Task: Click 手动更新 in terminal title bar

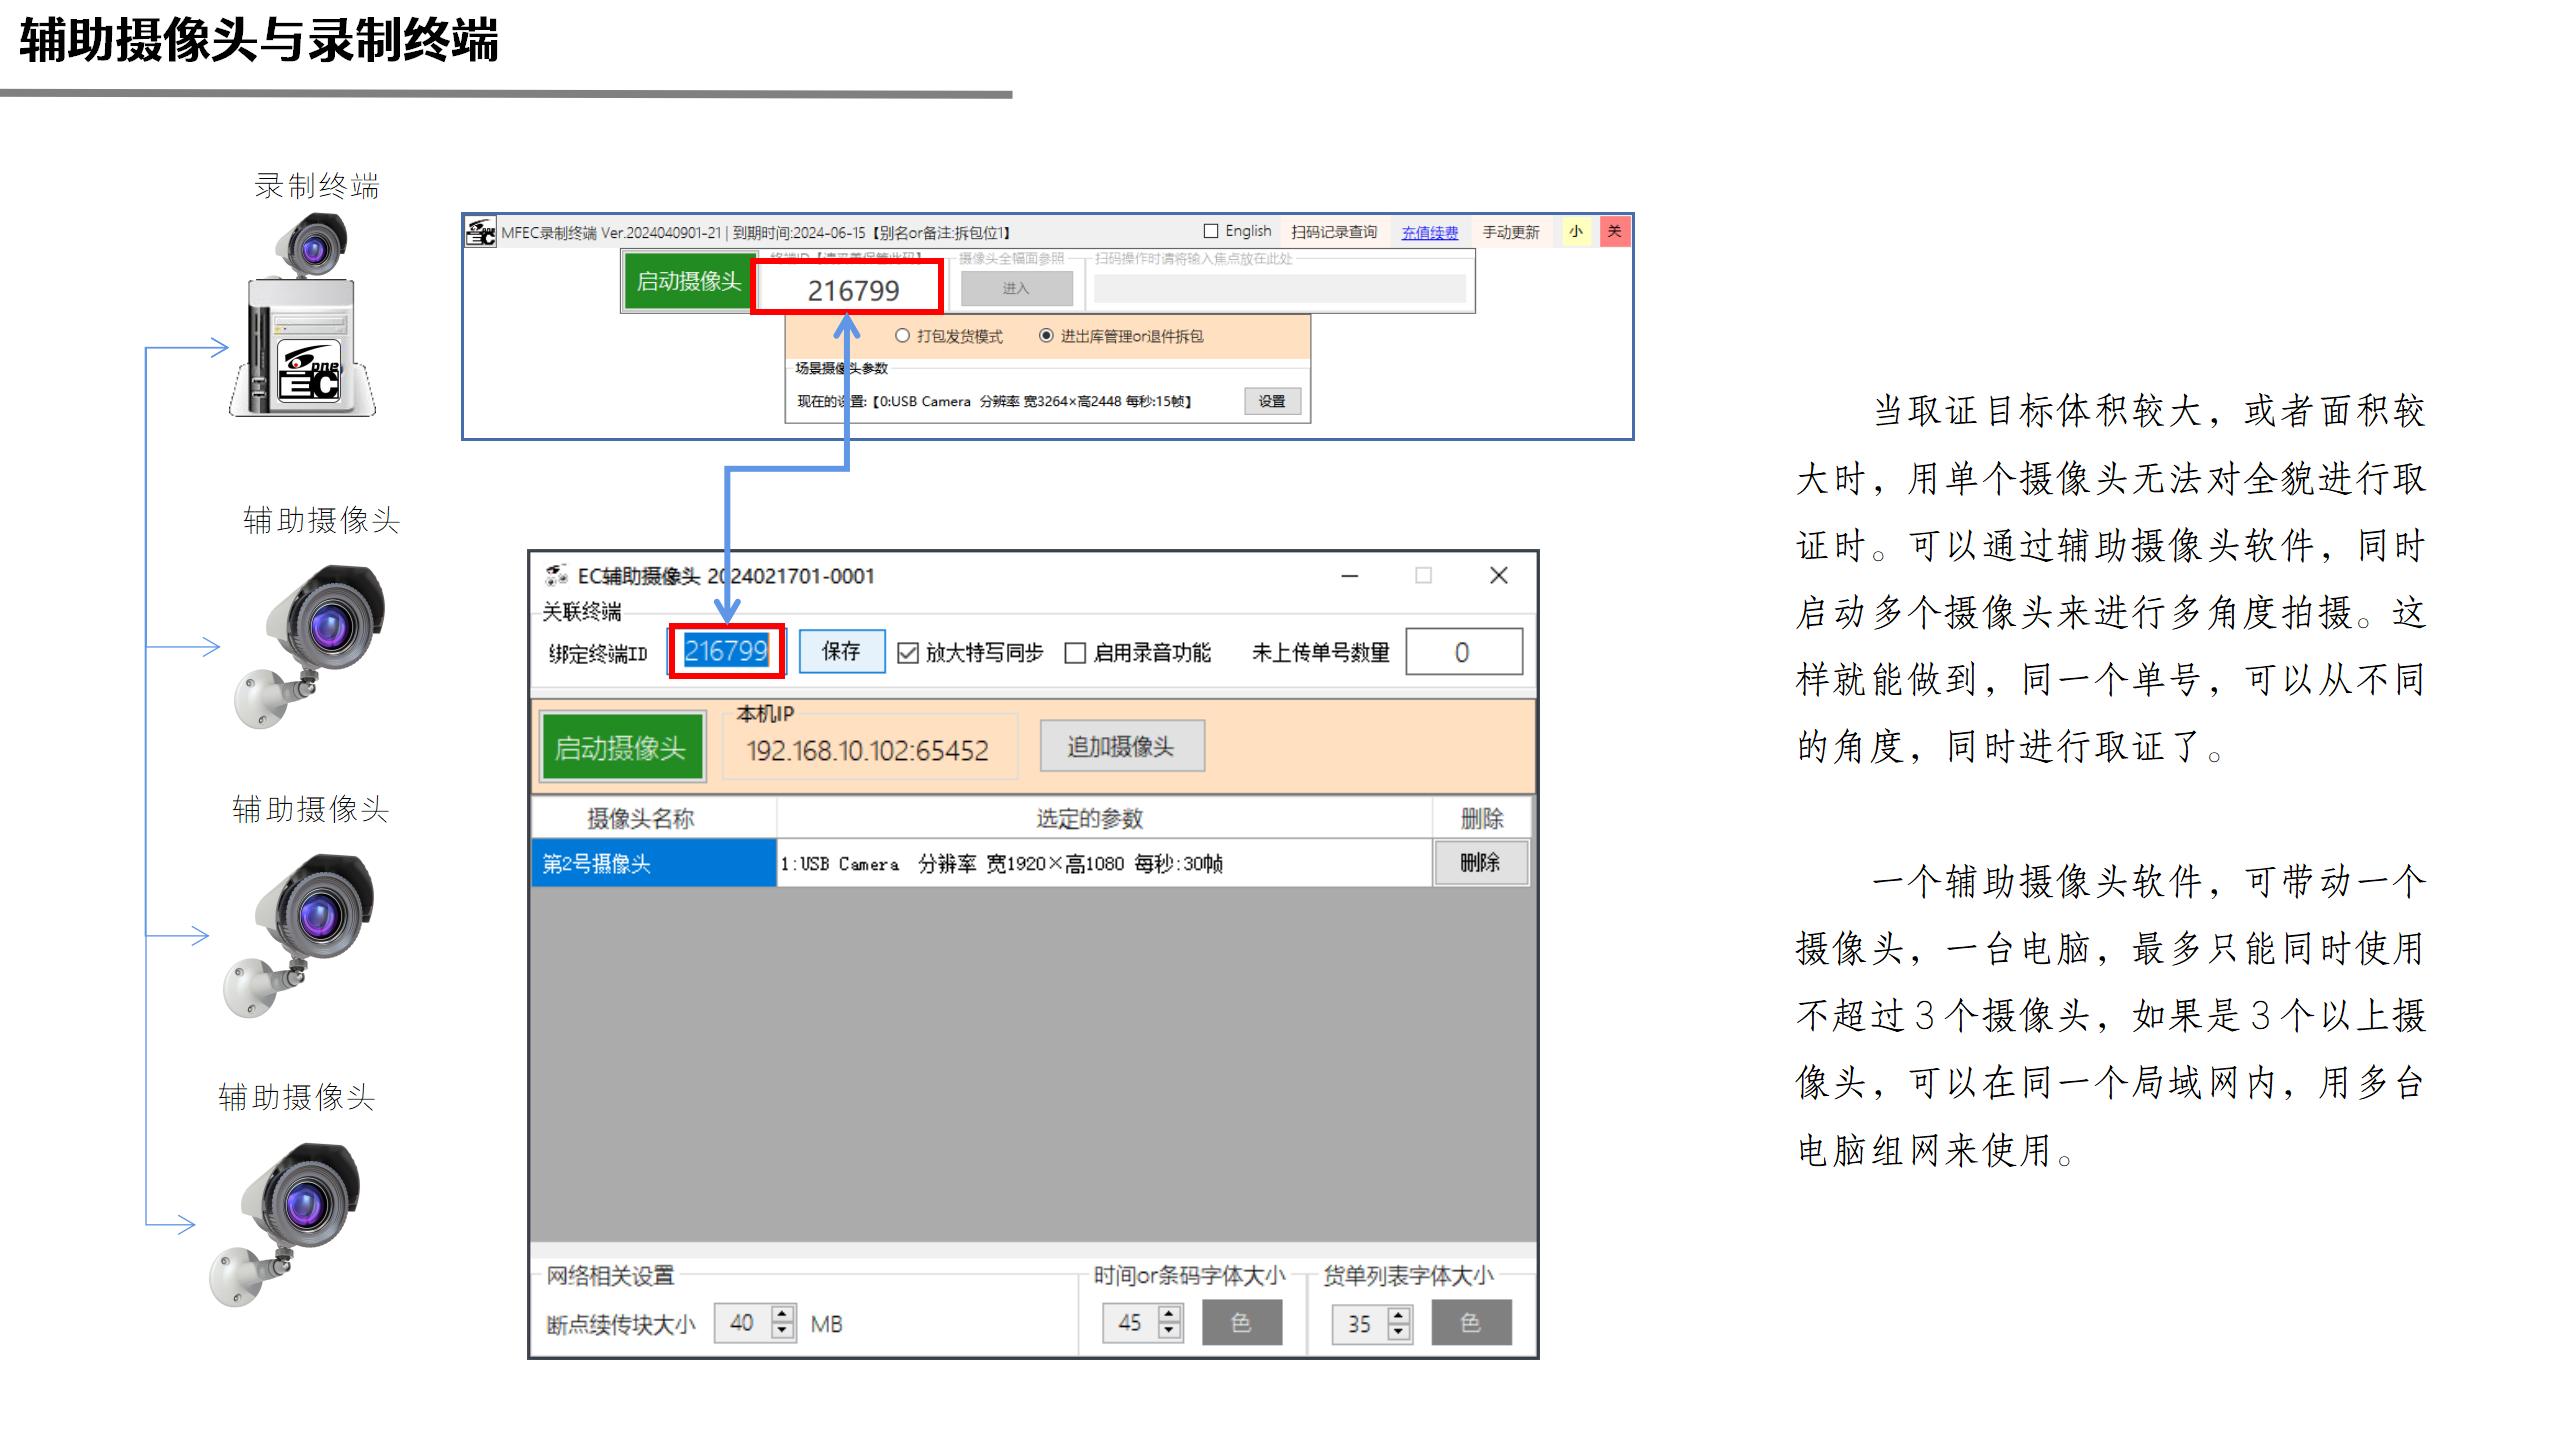Action: coord(1510,232)
